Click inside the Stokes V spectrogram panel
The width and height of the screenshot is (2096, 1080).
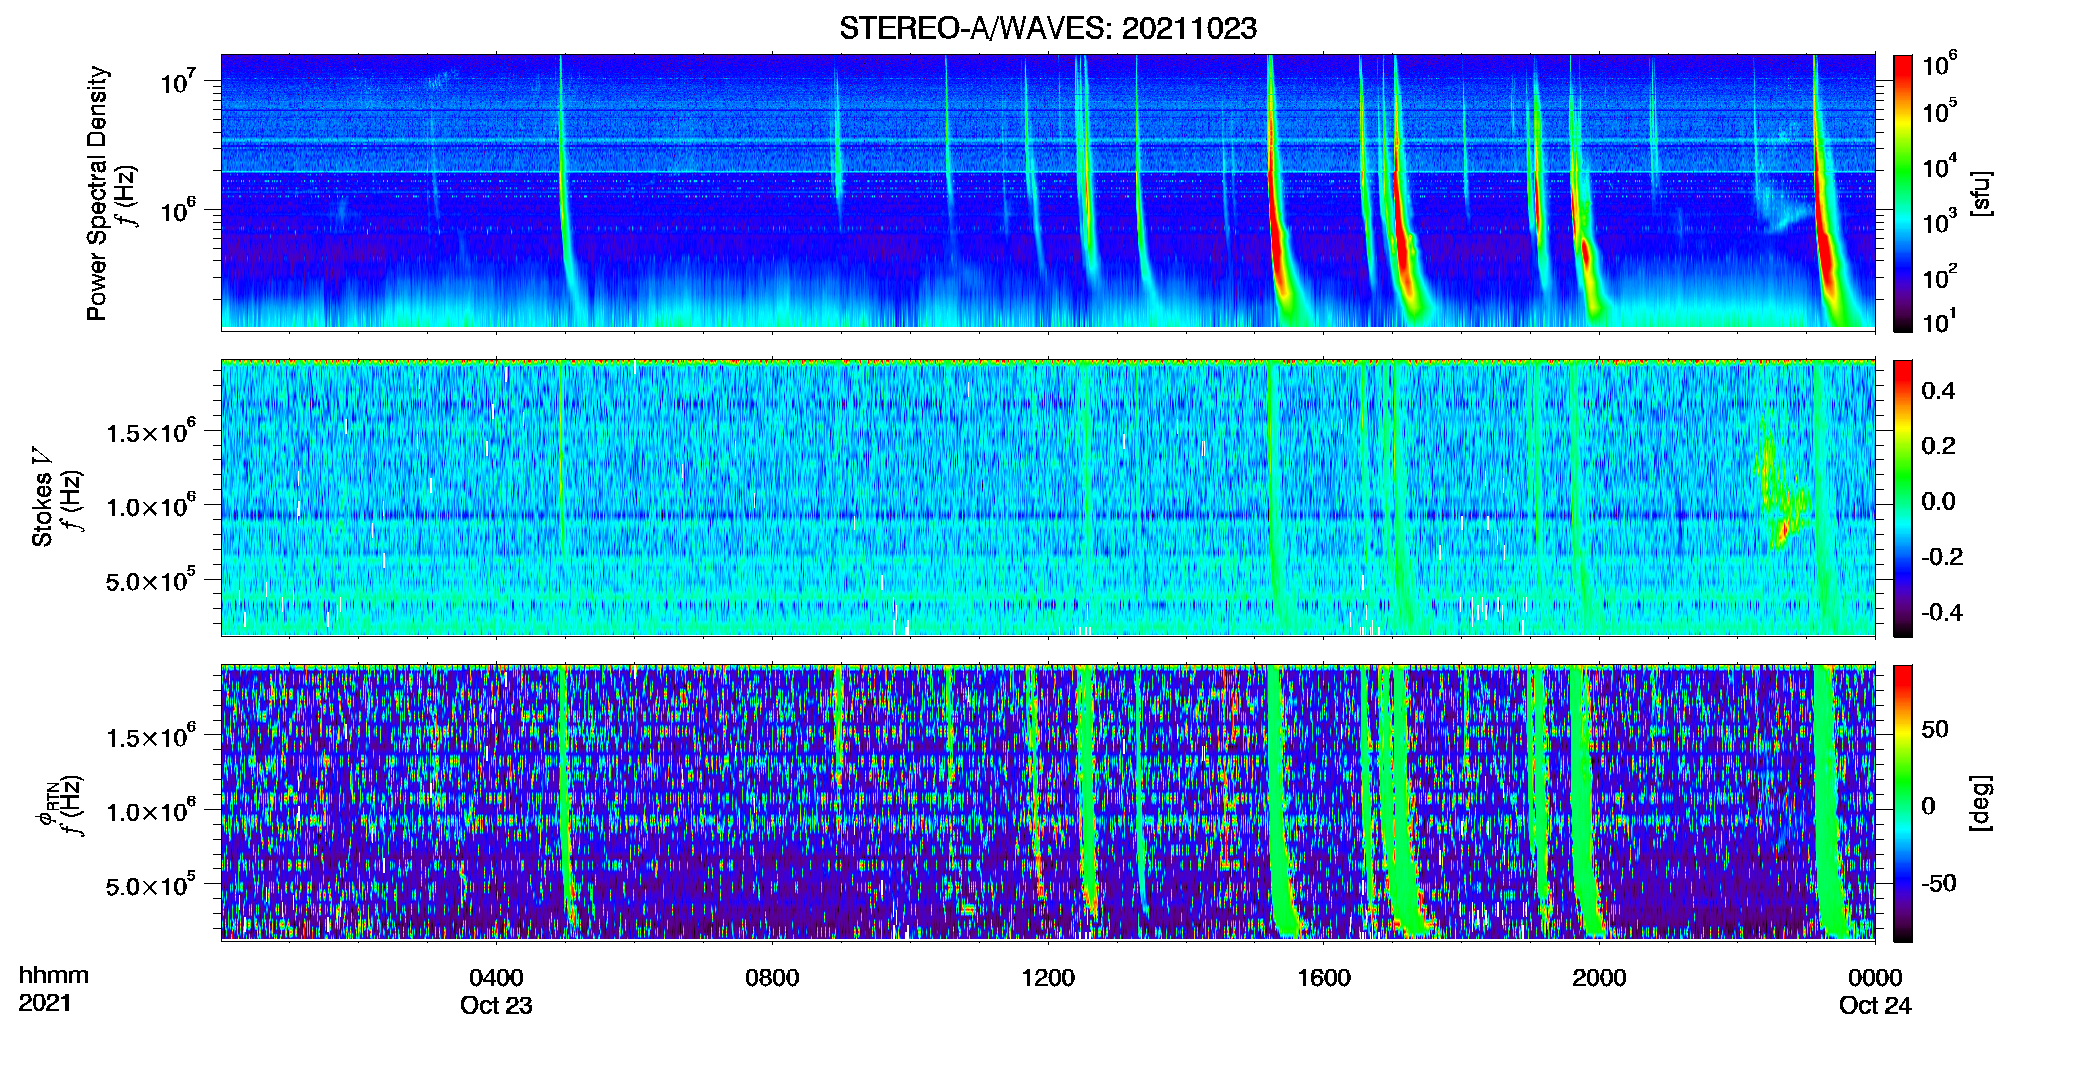1048,498
